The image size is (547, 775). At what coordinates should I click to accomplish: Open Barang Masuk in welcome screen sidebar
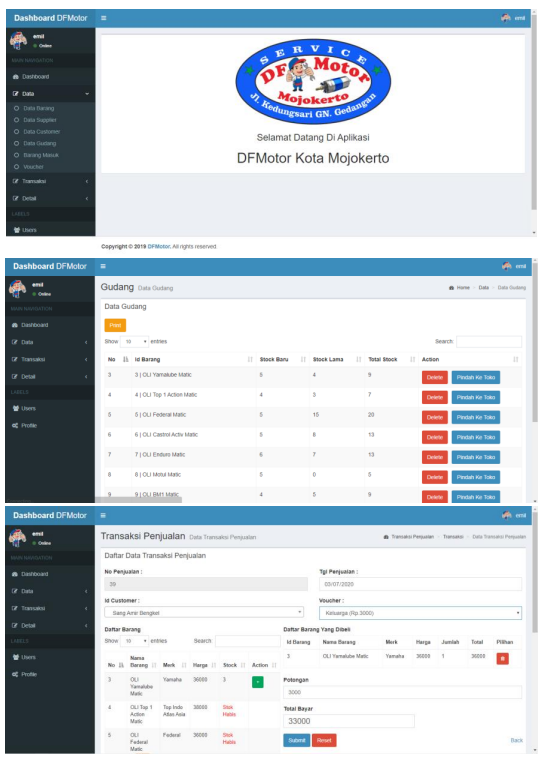pyautogui.click(x=41, y=155)
